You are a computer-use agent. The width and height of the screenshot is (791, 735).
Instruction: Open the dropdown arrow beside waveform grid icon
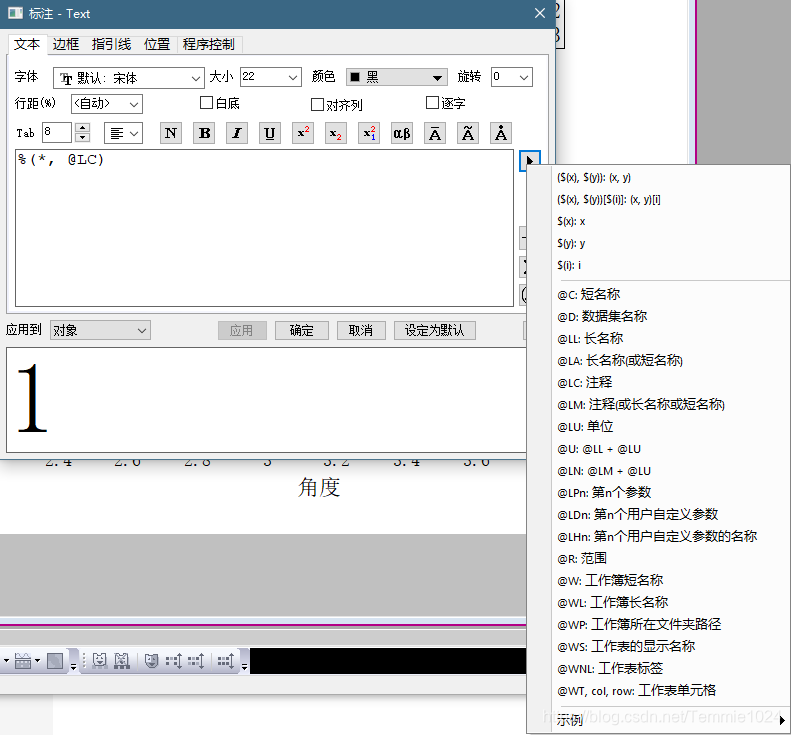coord(37,660)
